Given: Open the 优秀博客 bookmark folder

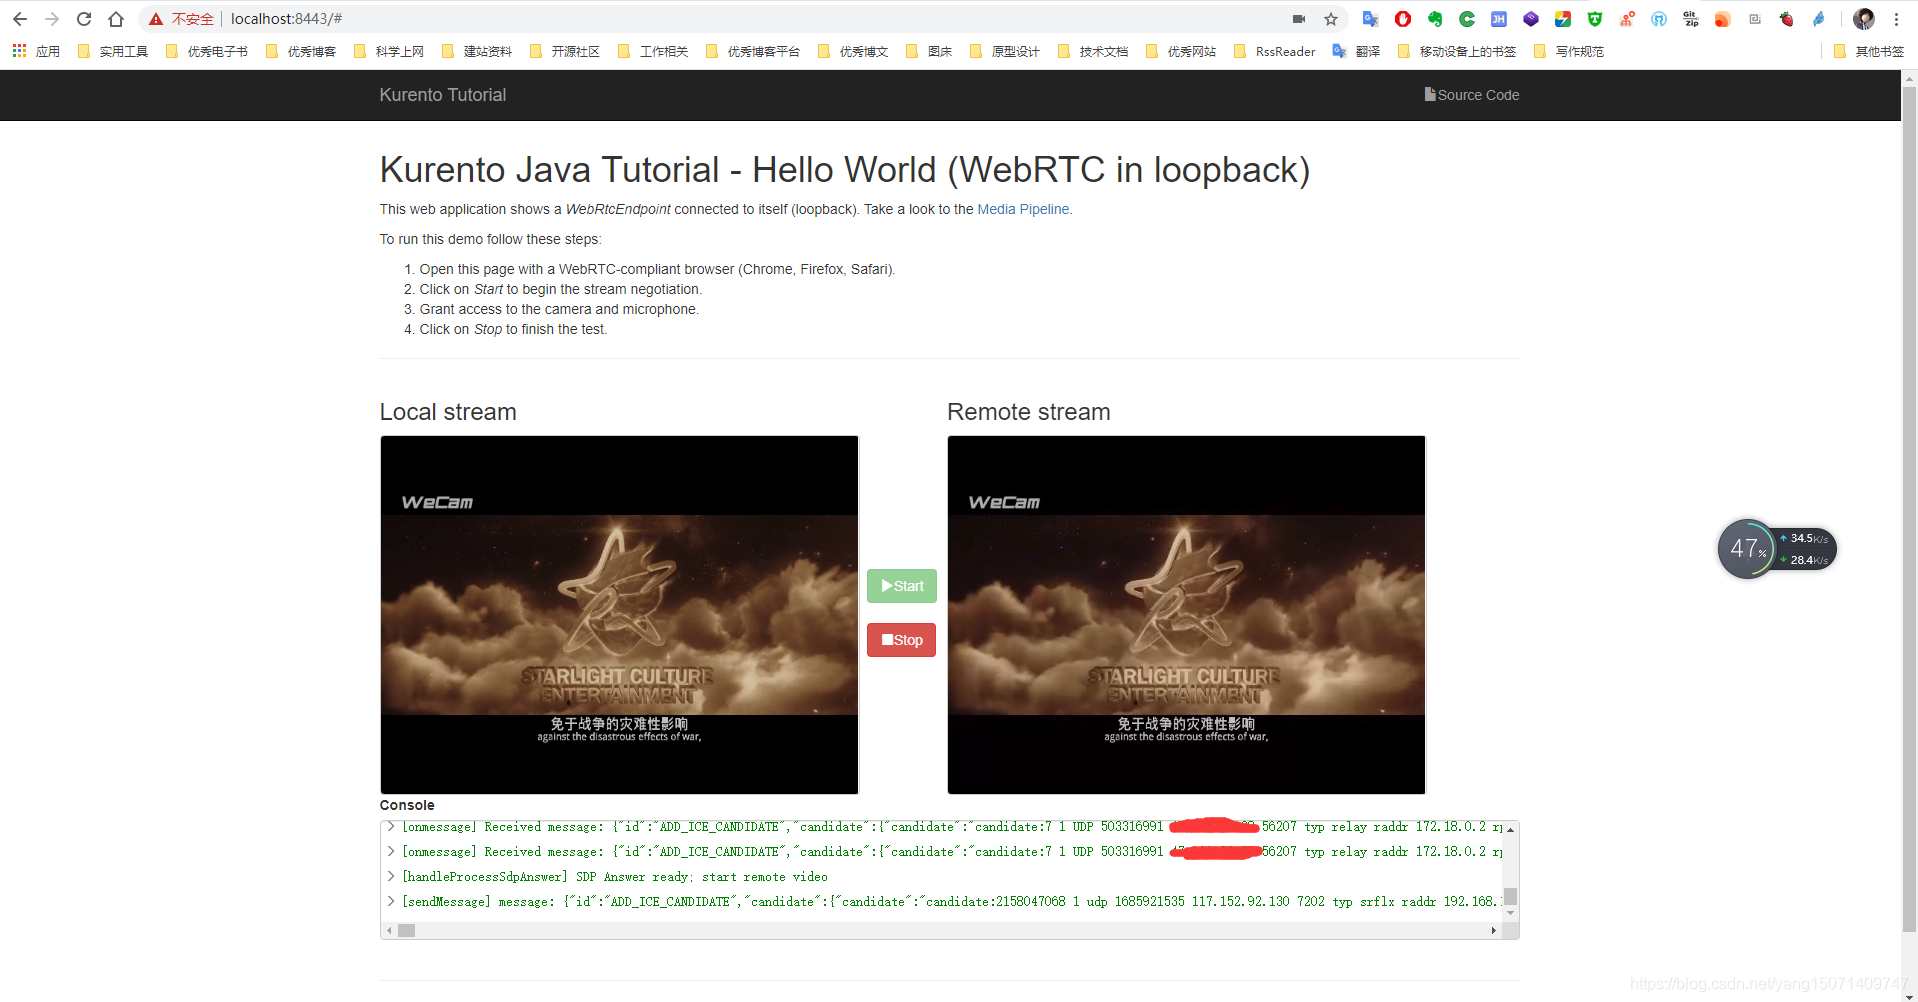Looking at the screenshot, I should tap(301, 51).
